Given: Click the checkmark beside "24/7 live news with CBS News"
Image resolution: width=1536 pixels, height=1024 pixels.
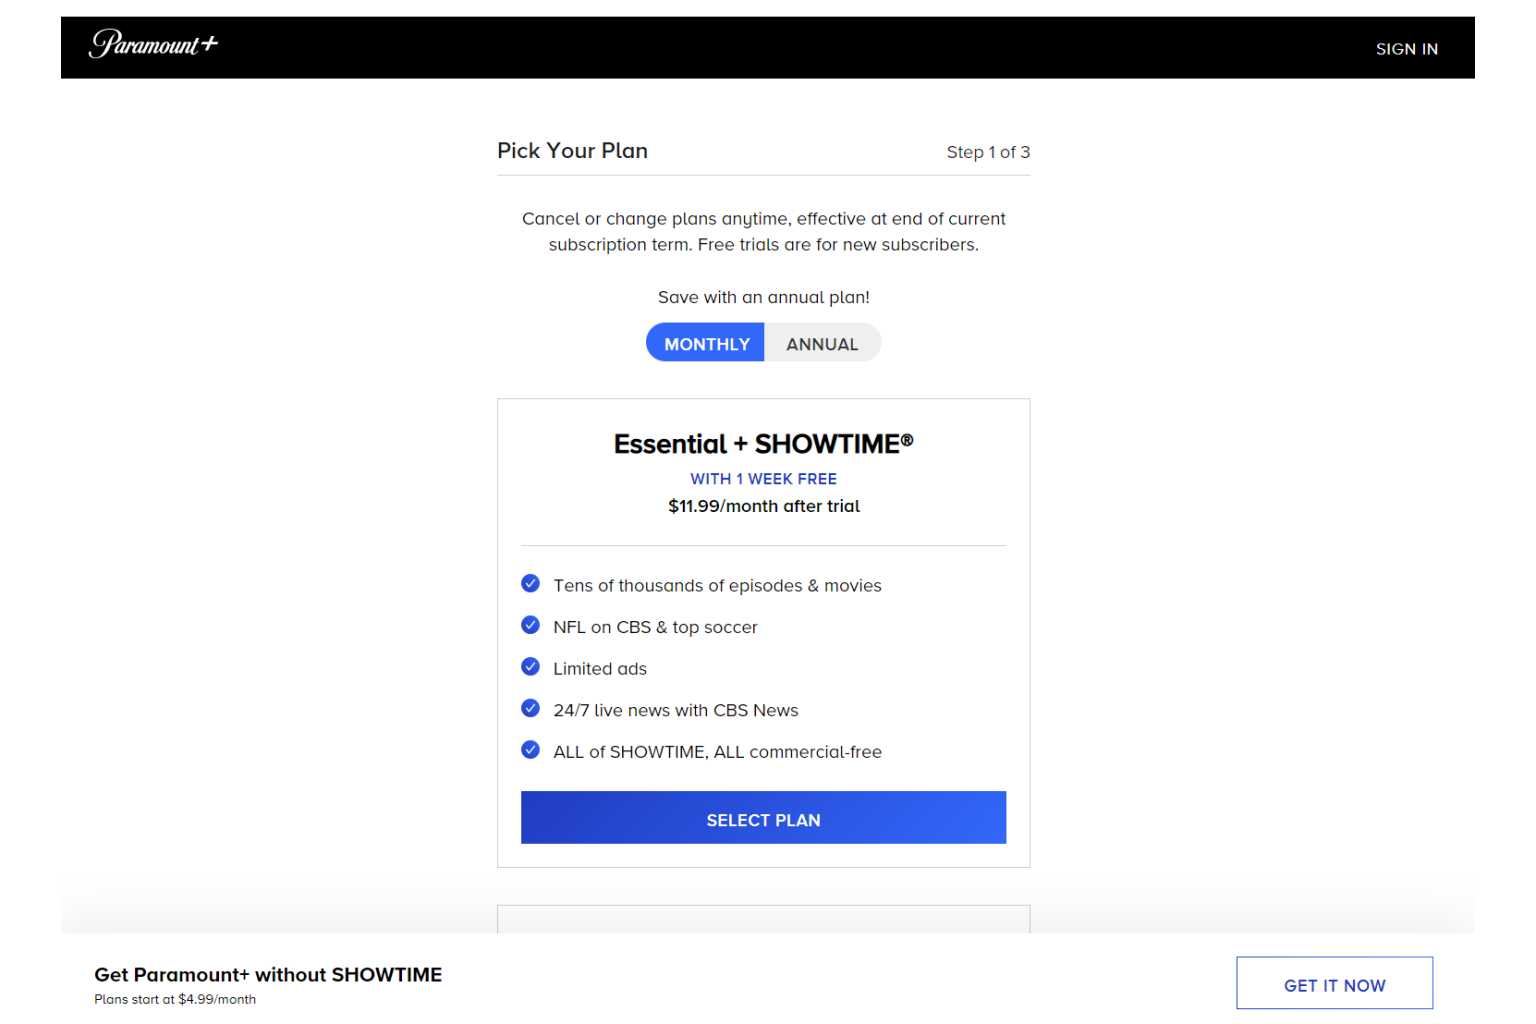Looking at the screenshot, I should pos(530,707).
